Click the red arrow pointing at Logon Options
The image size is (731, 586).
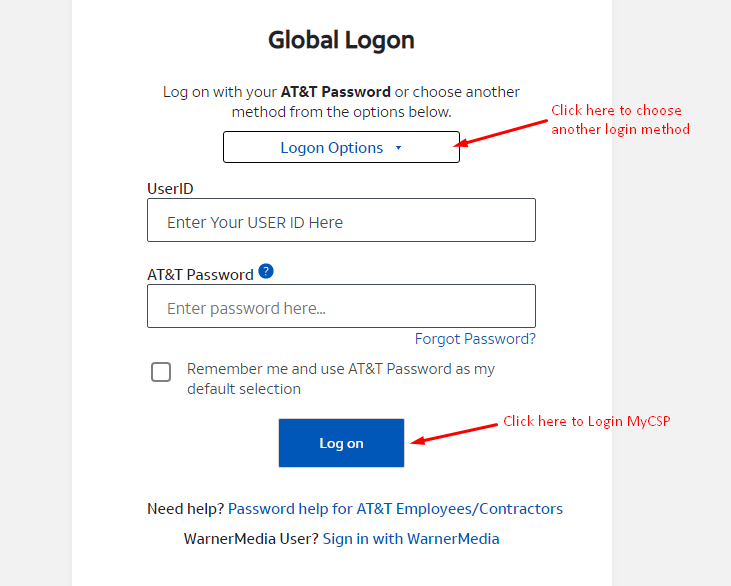click(501, 133)
